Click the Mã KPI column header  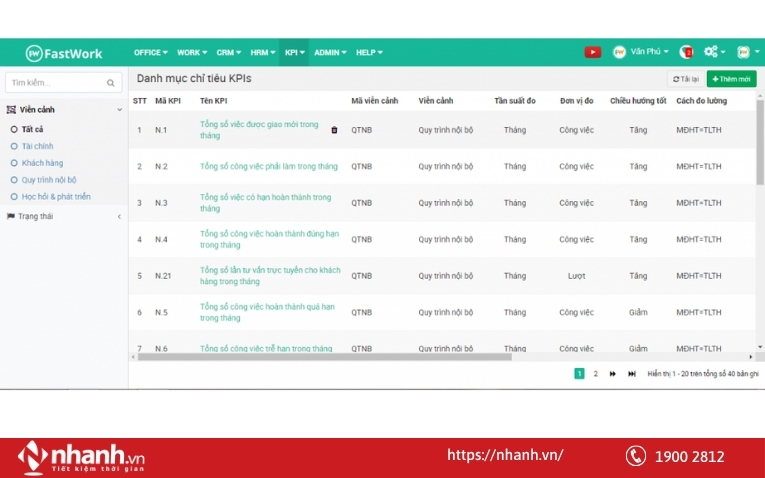point(168,101)
